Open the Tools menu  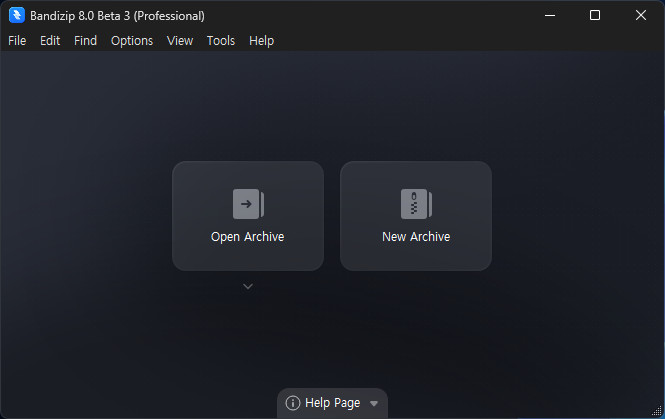[221, 41]
